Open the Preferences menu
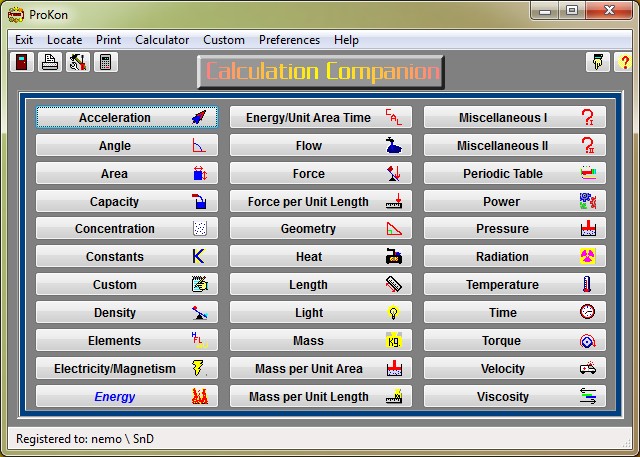This screenshot has height=457, width=640. 289,40
